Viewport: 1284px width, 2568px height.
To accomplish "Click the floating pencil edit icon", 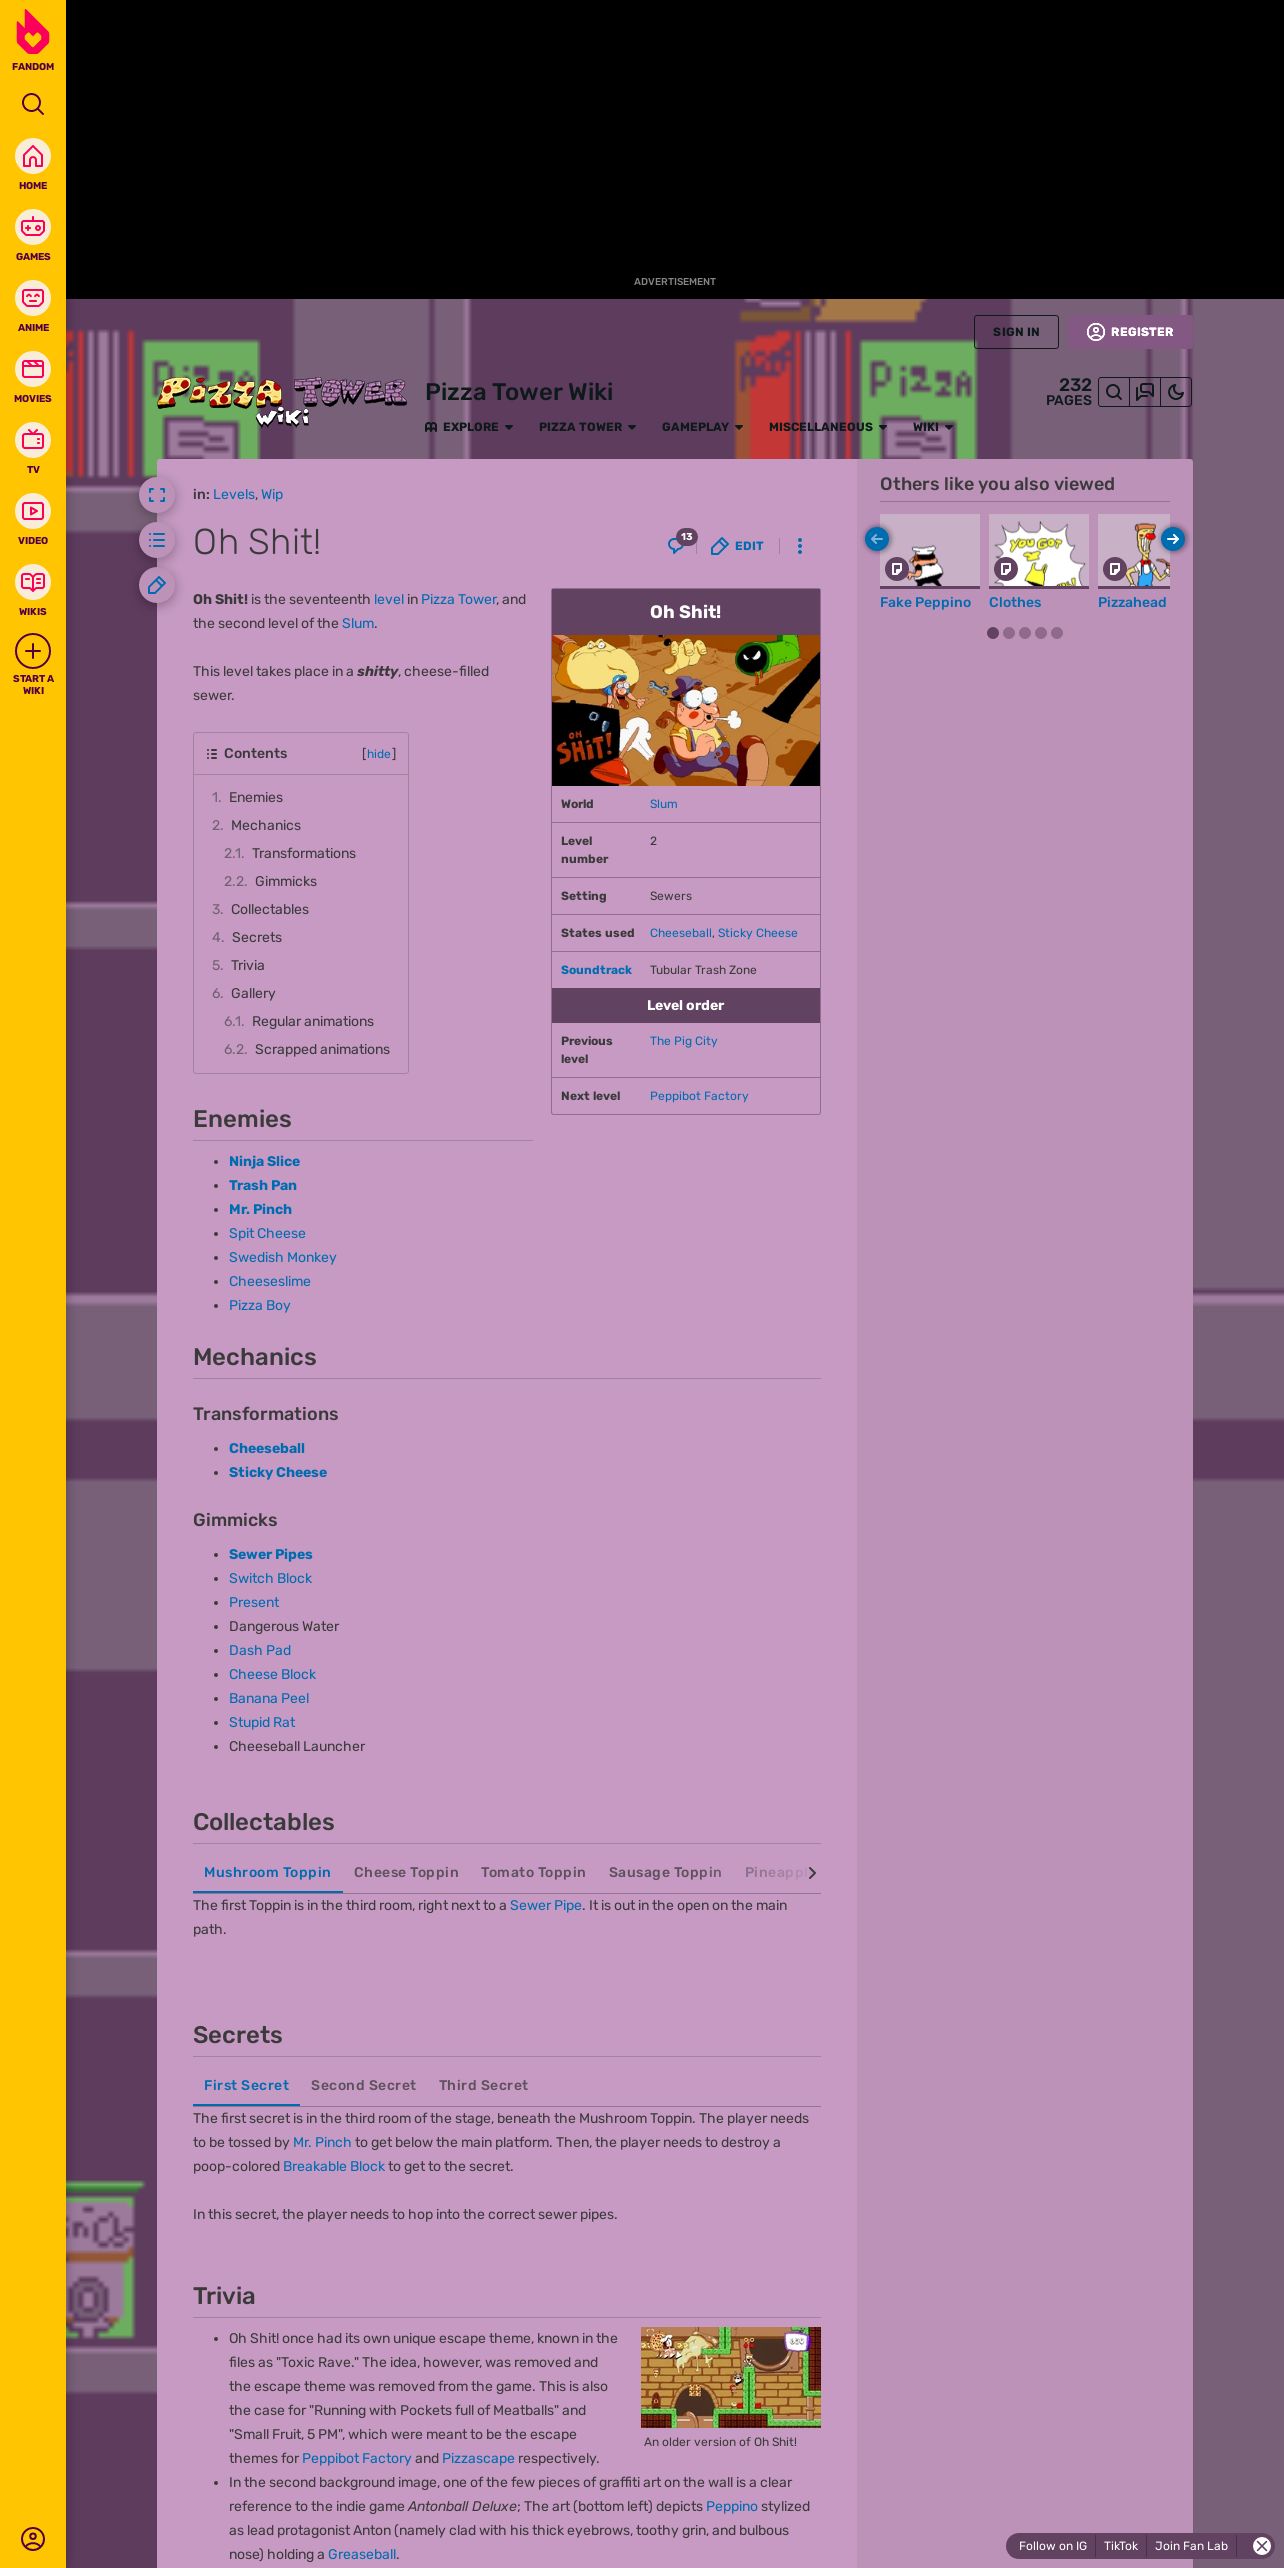I will coord(157,586).
